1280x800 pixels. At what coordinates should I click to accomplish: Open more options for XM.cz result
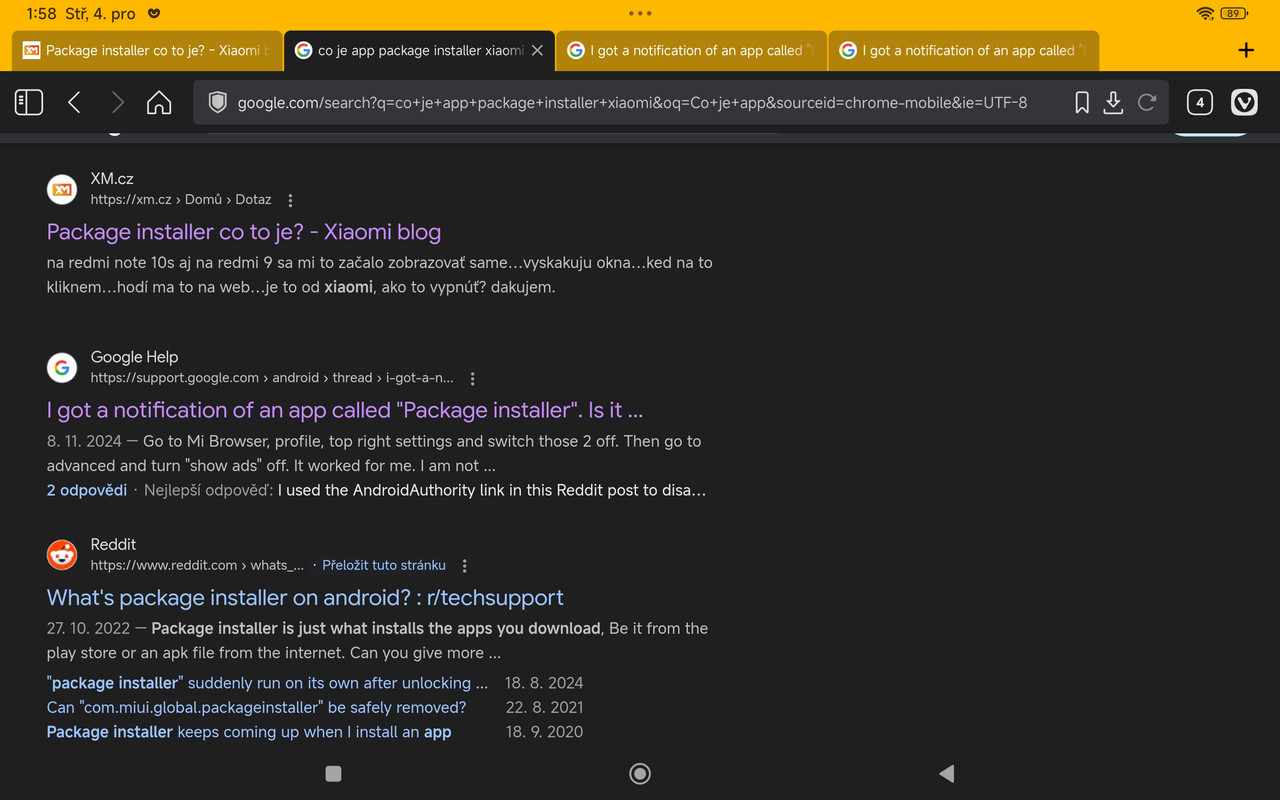(x=290, y=200)
